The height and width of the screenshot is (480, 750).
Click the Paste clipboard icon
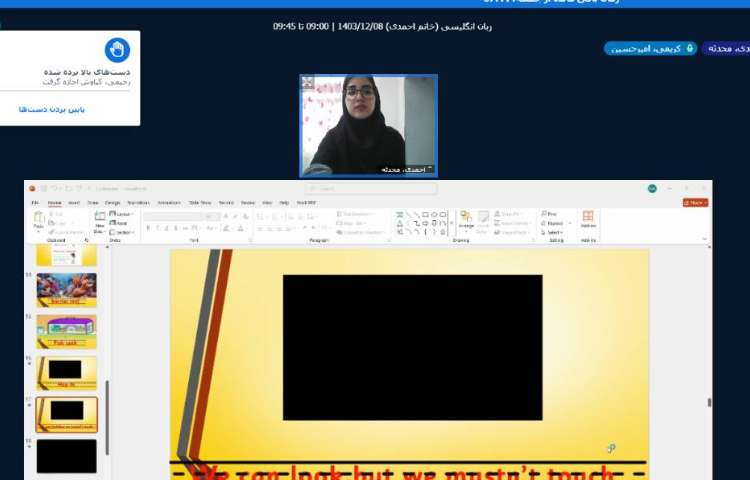click(x=39, y=218)
